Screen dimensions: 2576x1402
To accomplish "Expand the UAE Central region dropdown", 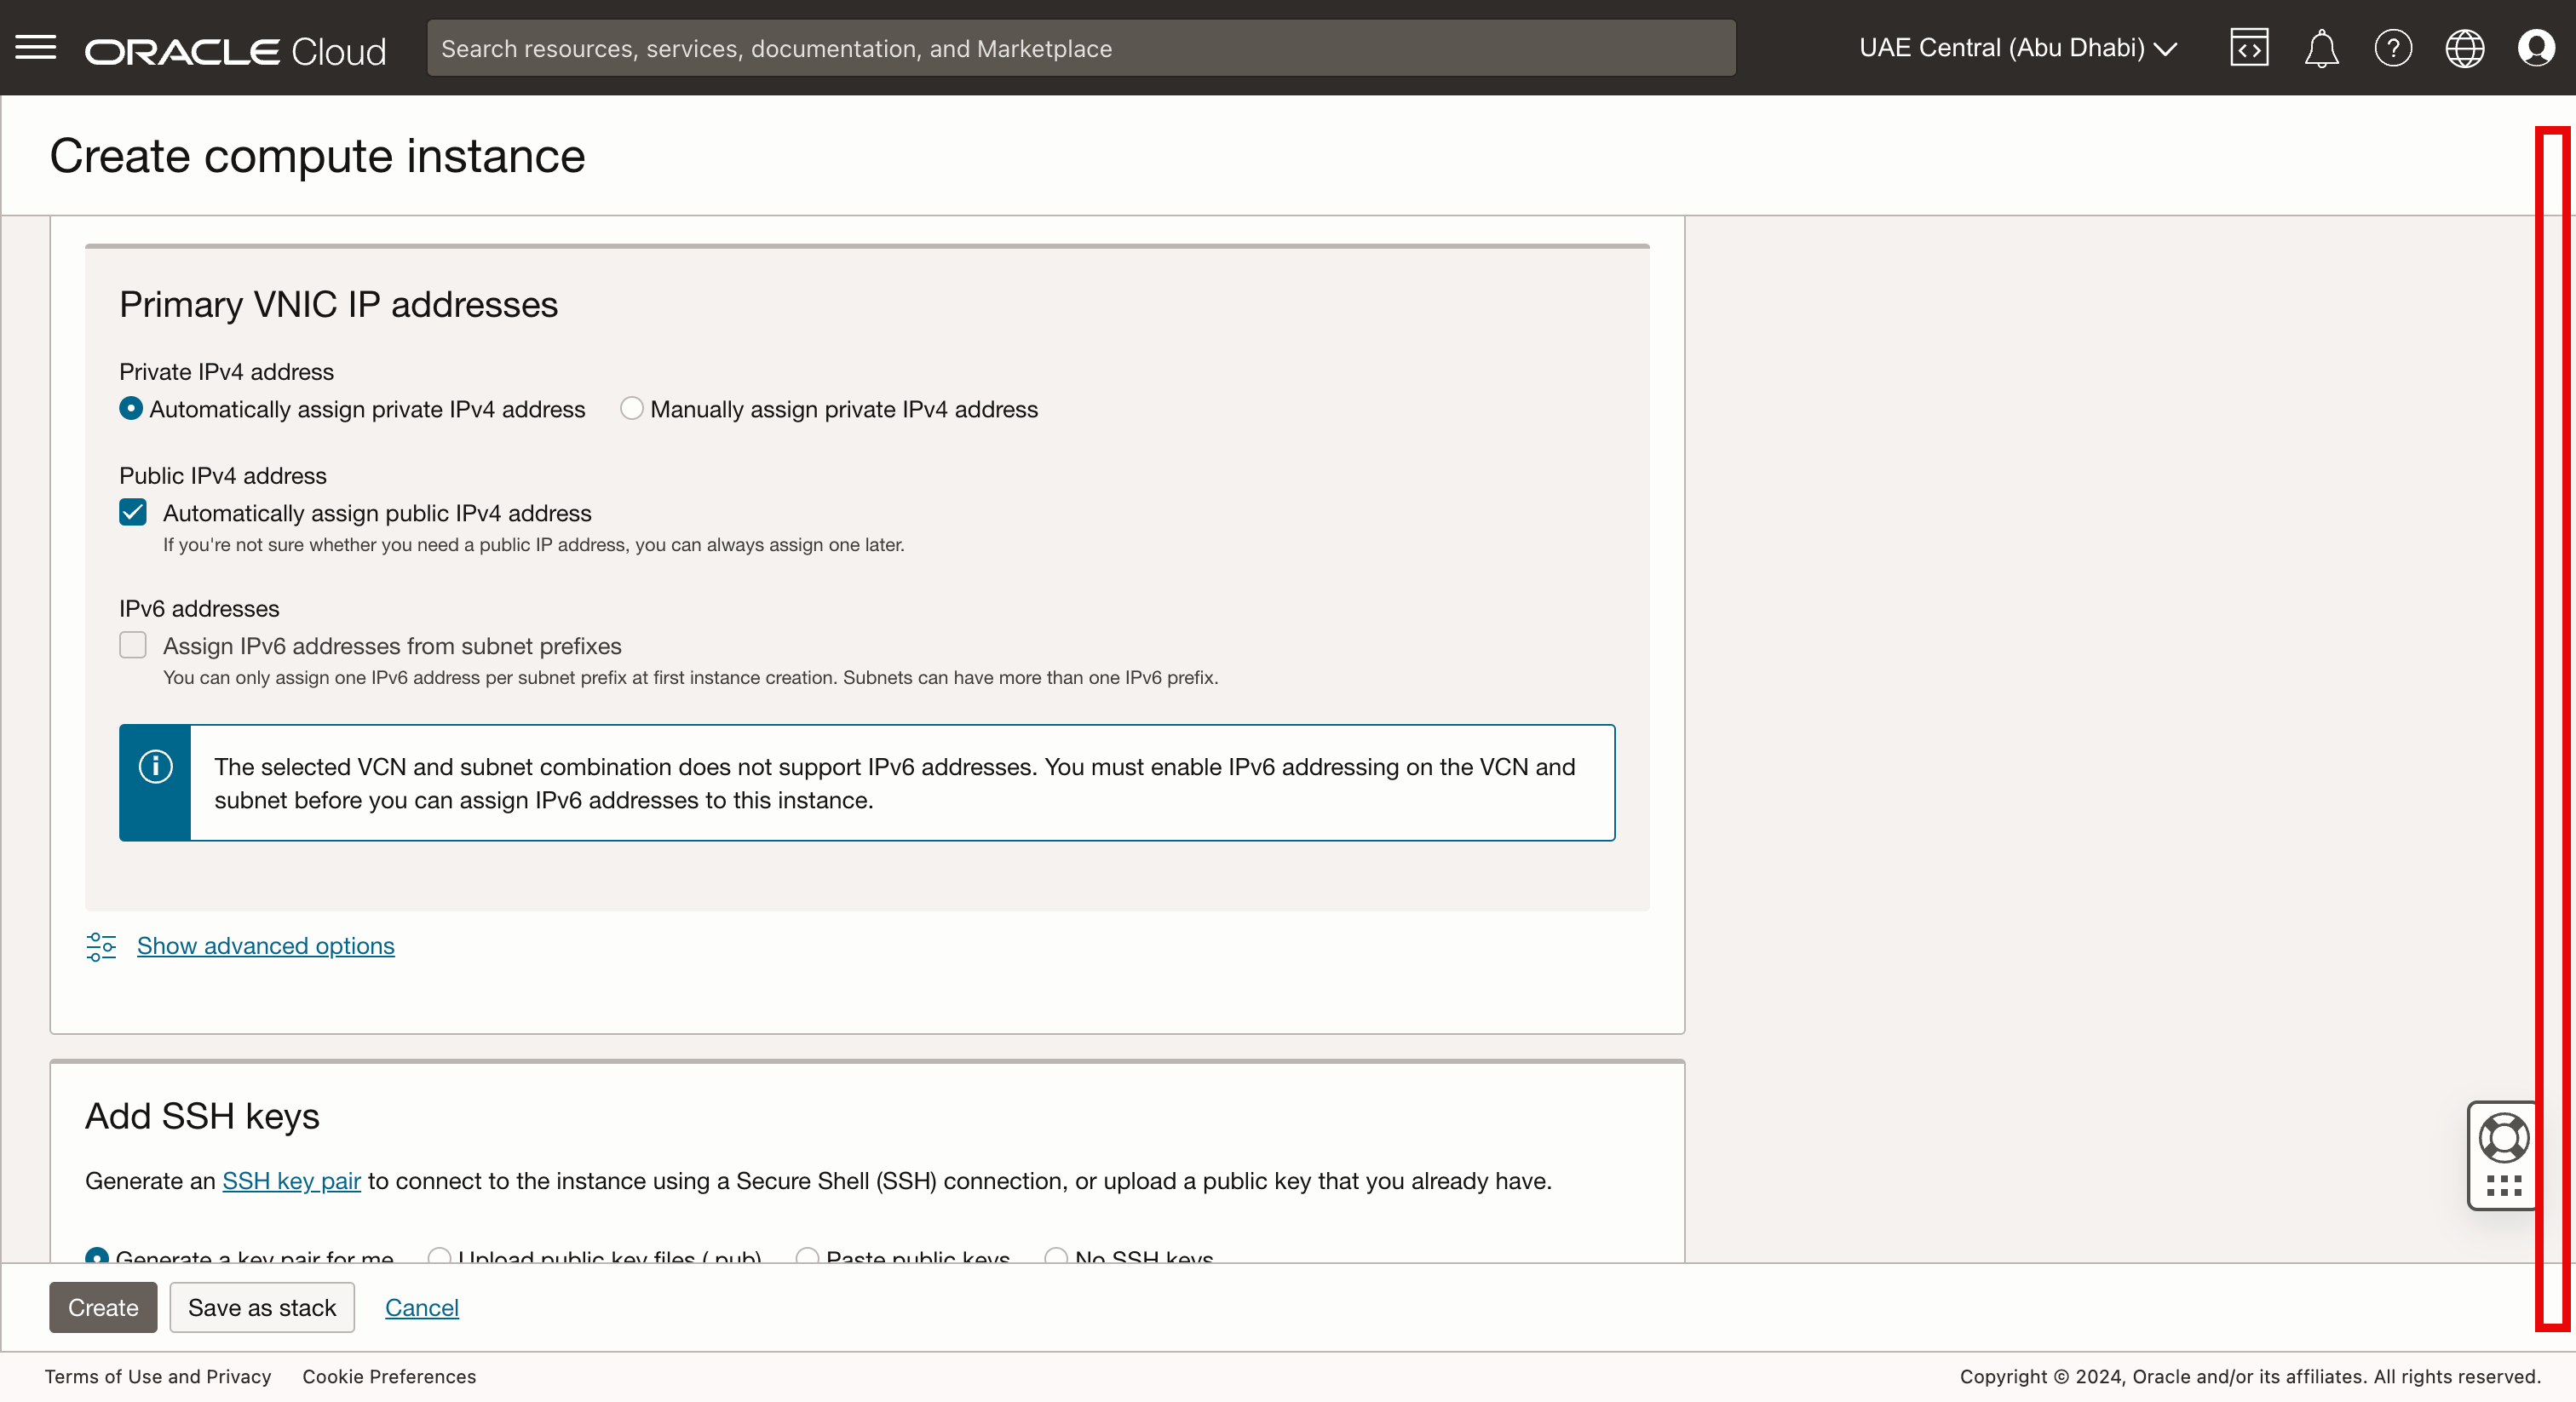I will [2017, 48].
